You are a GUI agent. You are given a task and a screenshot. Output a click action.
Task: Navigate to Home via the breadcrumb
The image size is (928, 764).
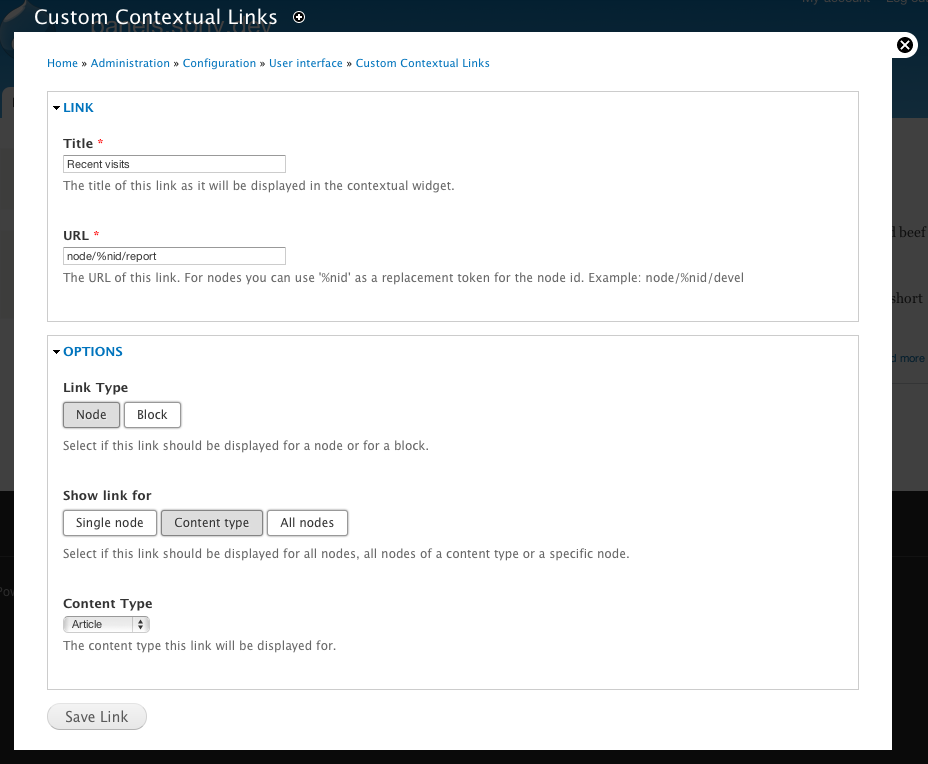pyautogui.click(x=62, y=63)
